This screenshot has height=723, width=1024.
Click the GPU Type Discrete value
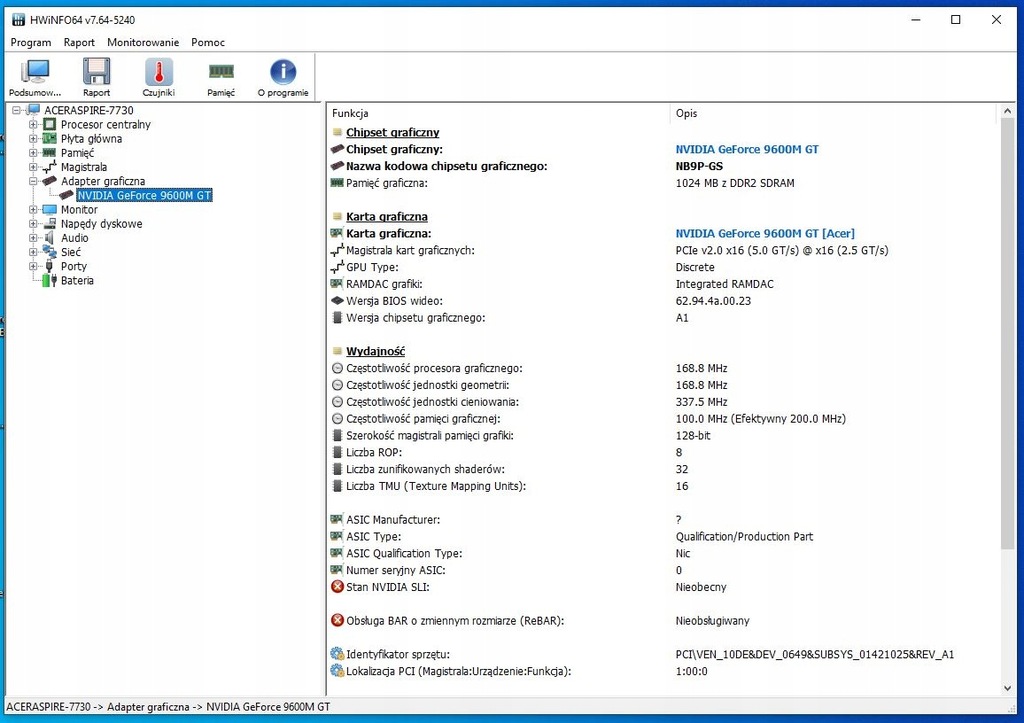coord(695,267)
